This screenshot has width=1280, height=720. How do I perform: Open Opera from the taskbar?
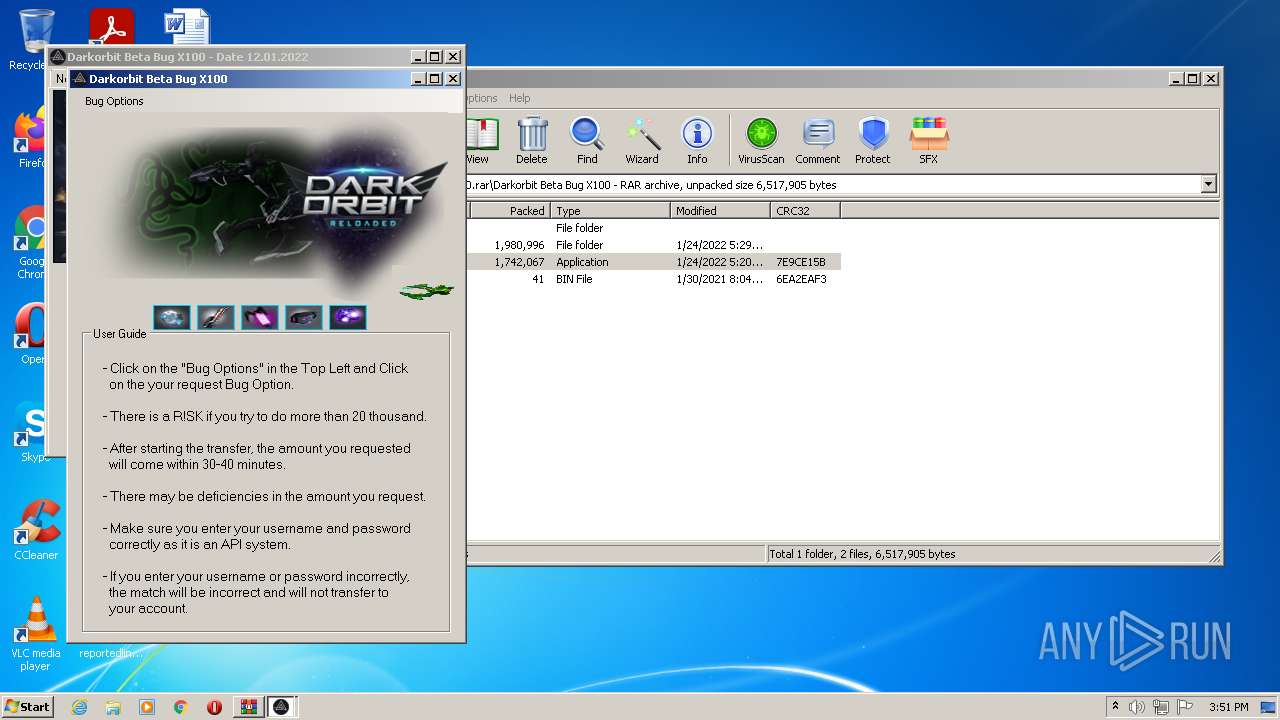214,707
